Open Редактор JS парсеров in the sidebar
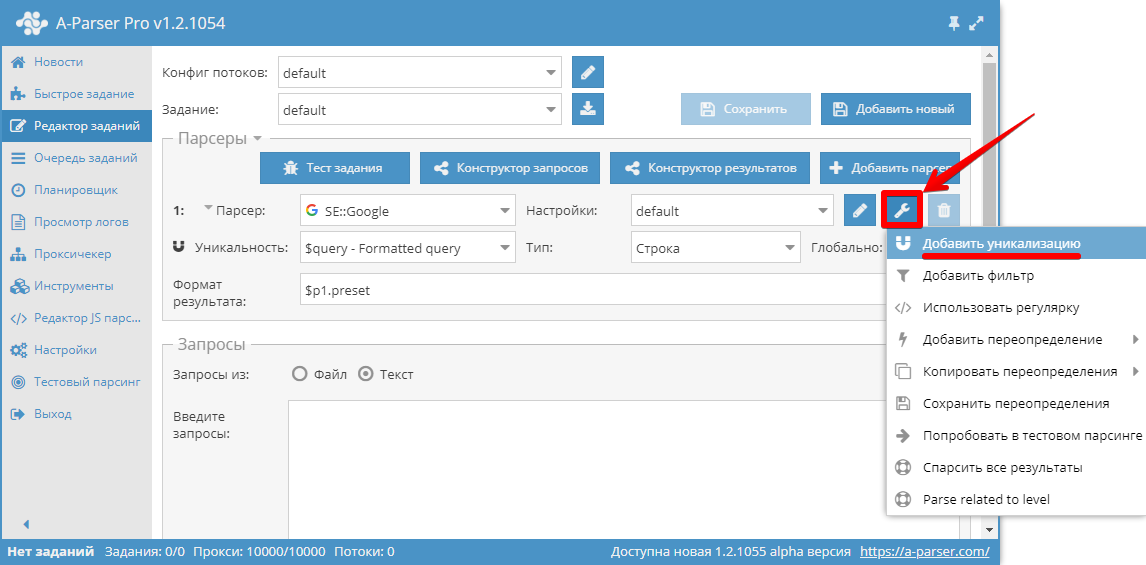Image resolution: width=1146 pixels, height=565 pixels. coord(76,318)
